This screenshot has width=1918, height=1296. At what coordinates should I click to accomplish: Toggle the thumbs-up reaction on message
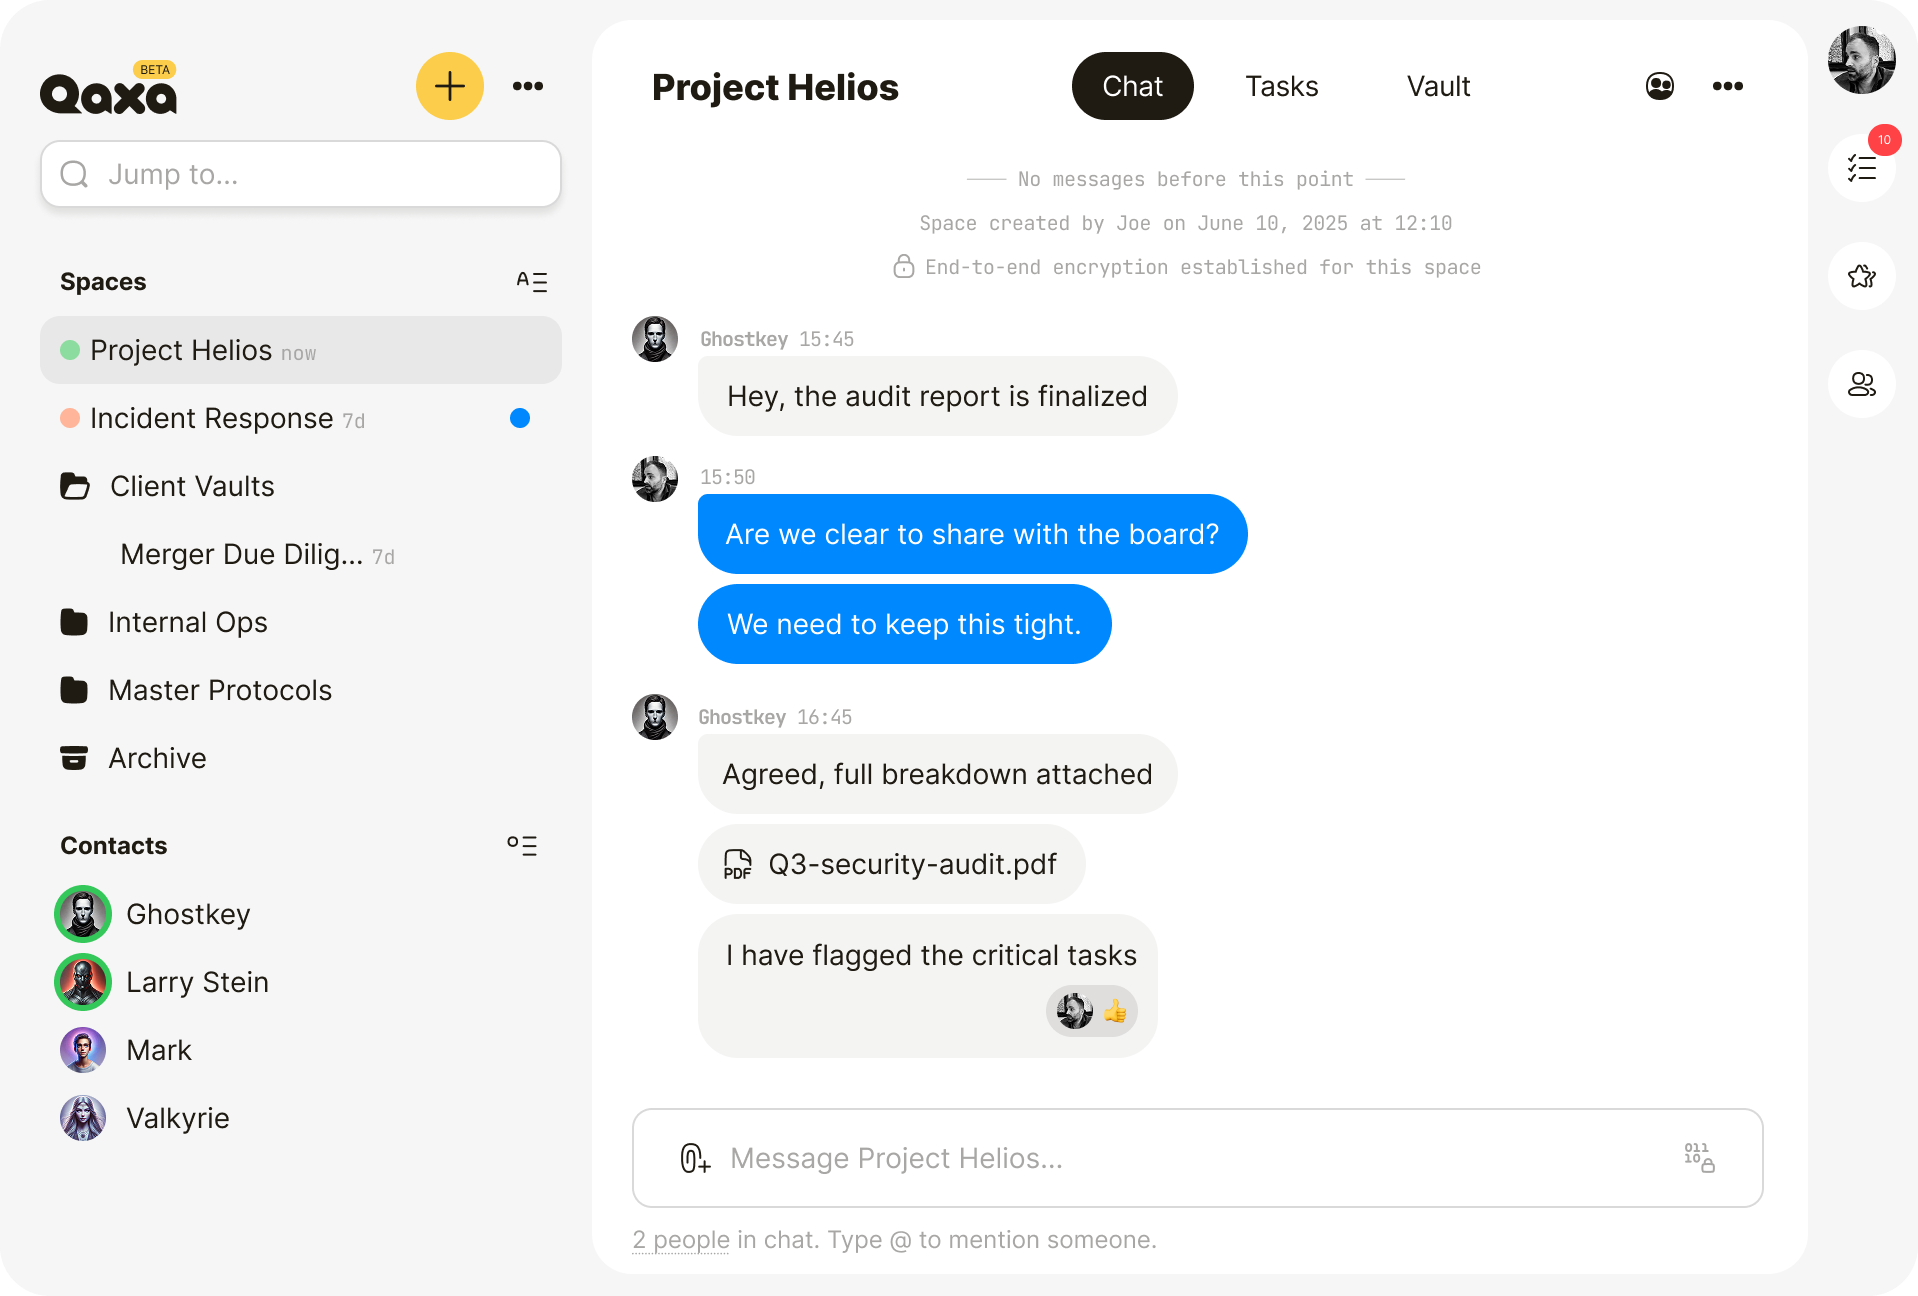pos(1092,1012)
